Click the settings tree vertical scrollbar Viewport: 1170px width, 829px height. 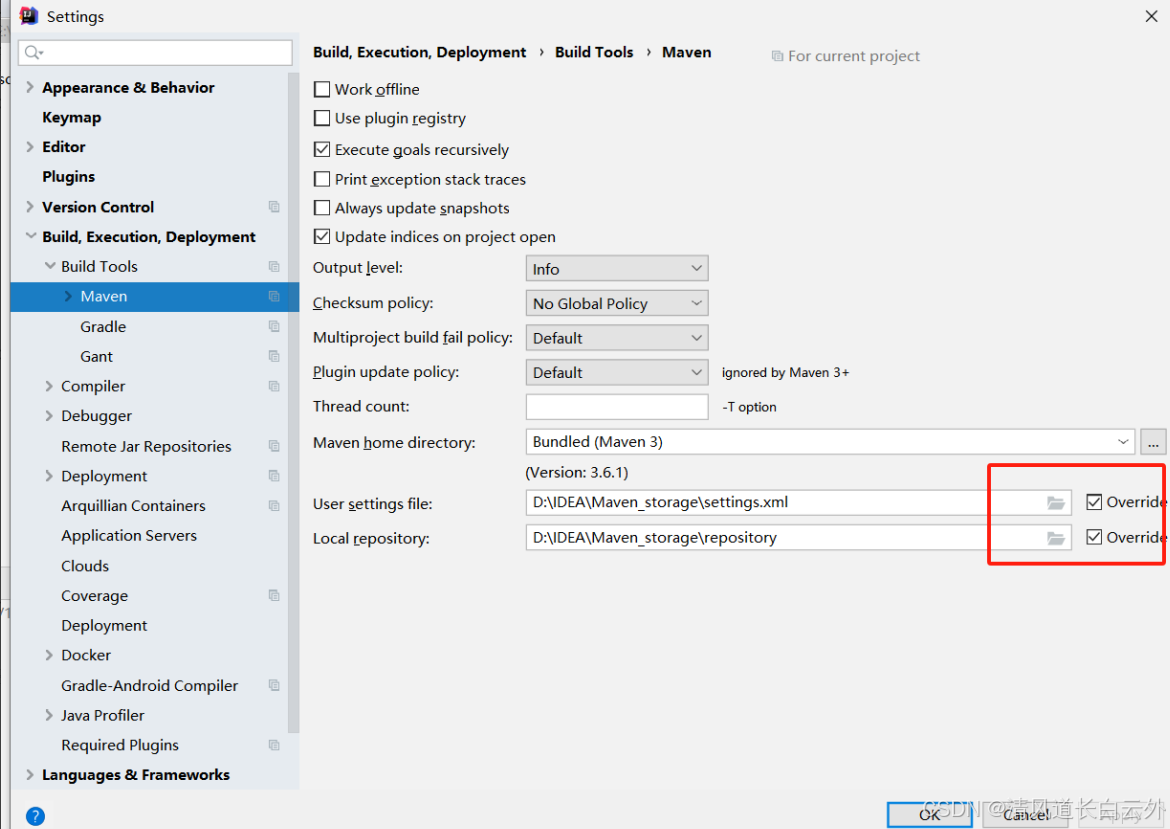pos(293,403)
